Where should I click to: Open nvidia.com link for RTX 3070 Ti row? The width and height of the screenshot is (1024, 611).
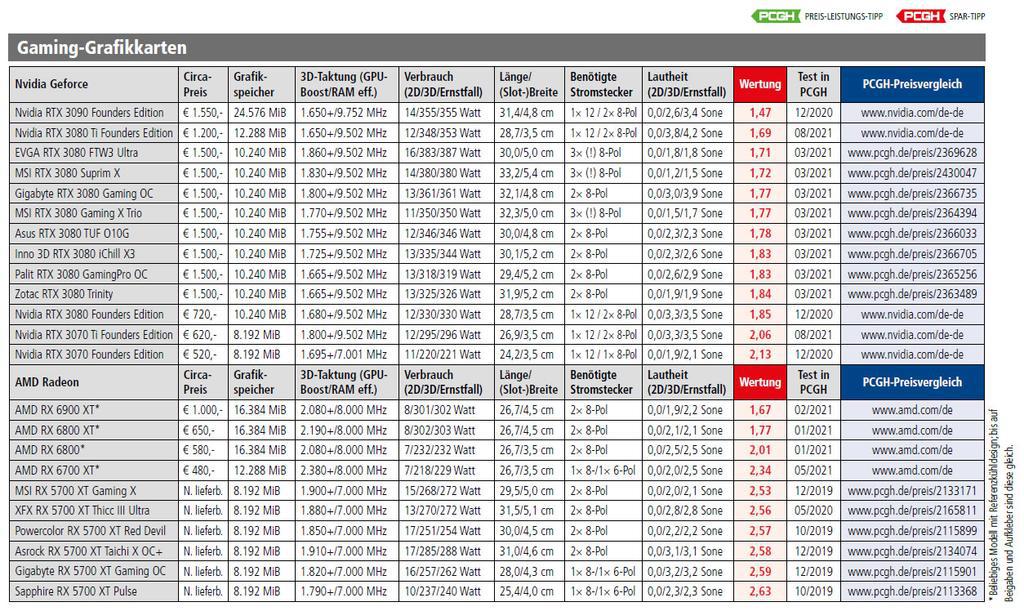point(912,335)
